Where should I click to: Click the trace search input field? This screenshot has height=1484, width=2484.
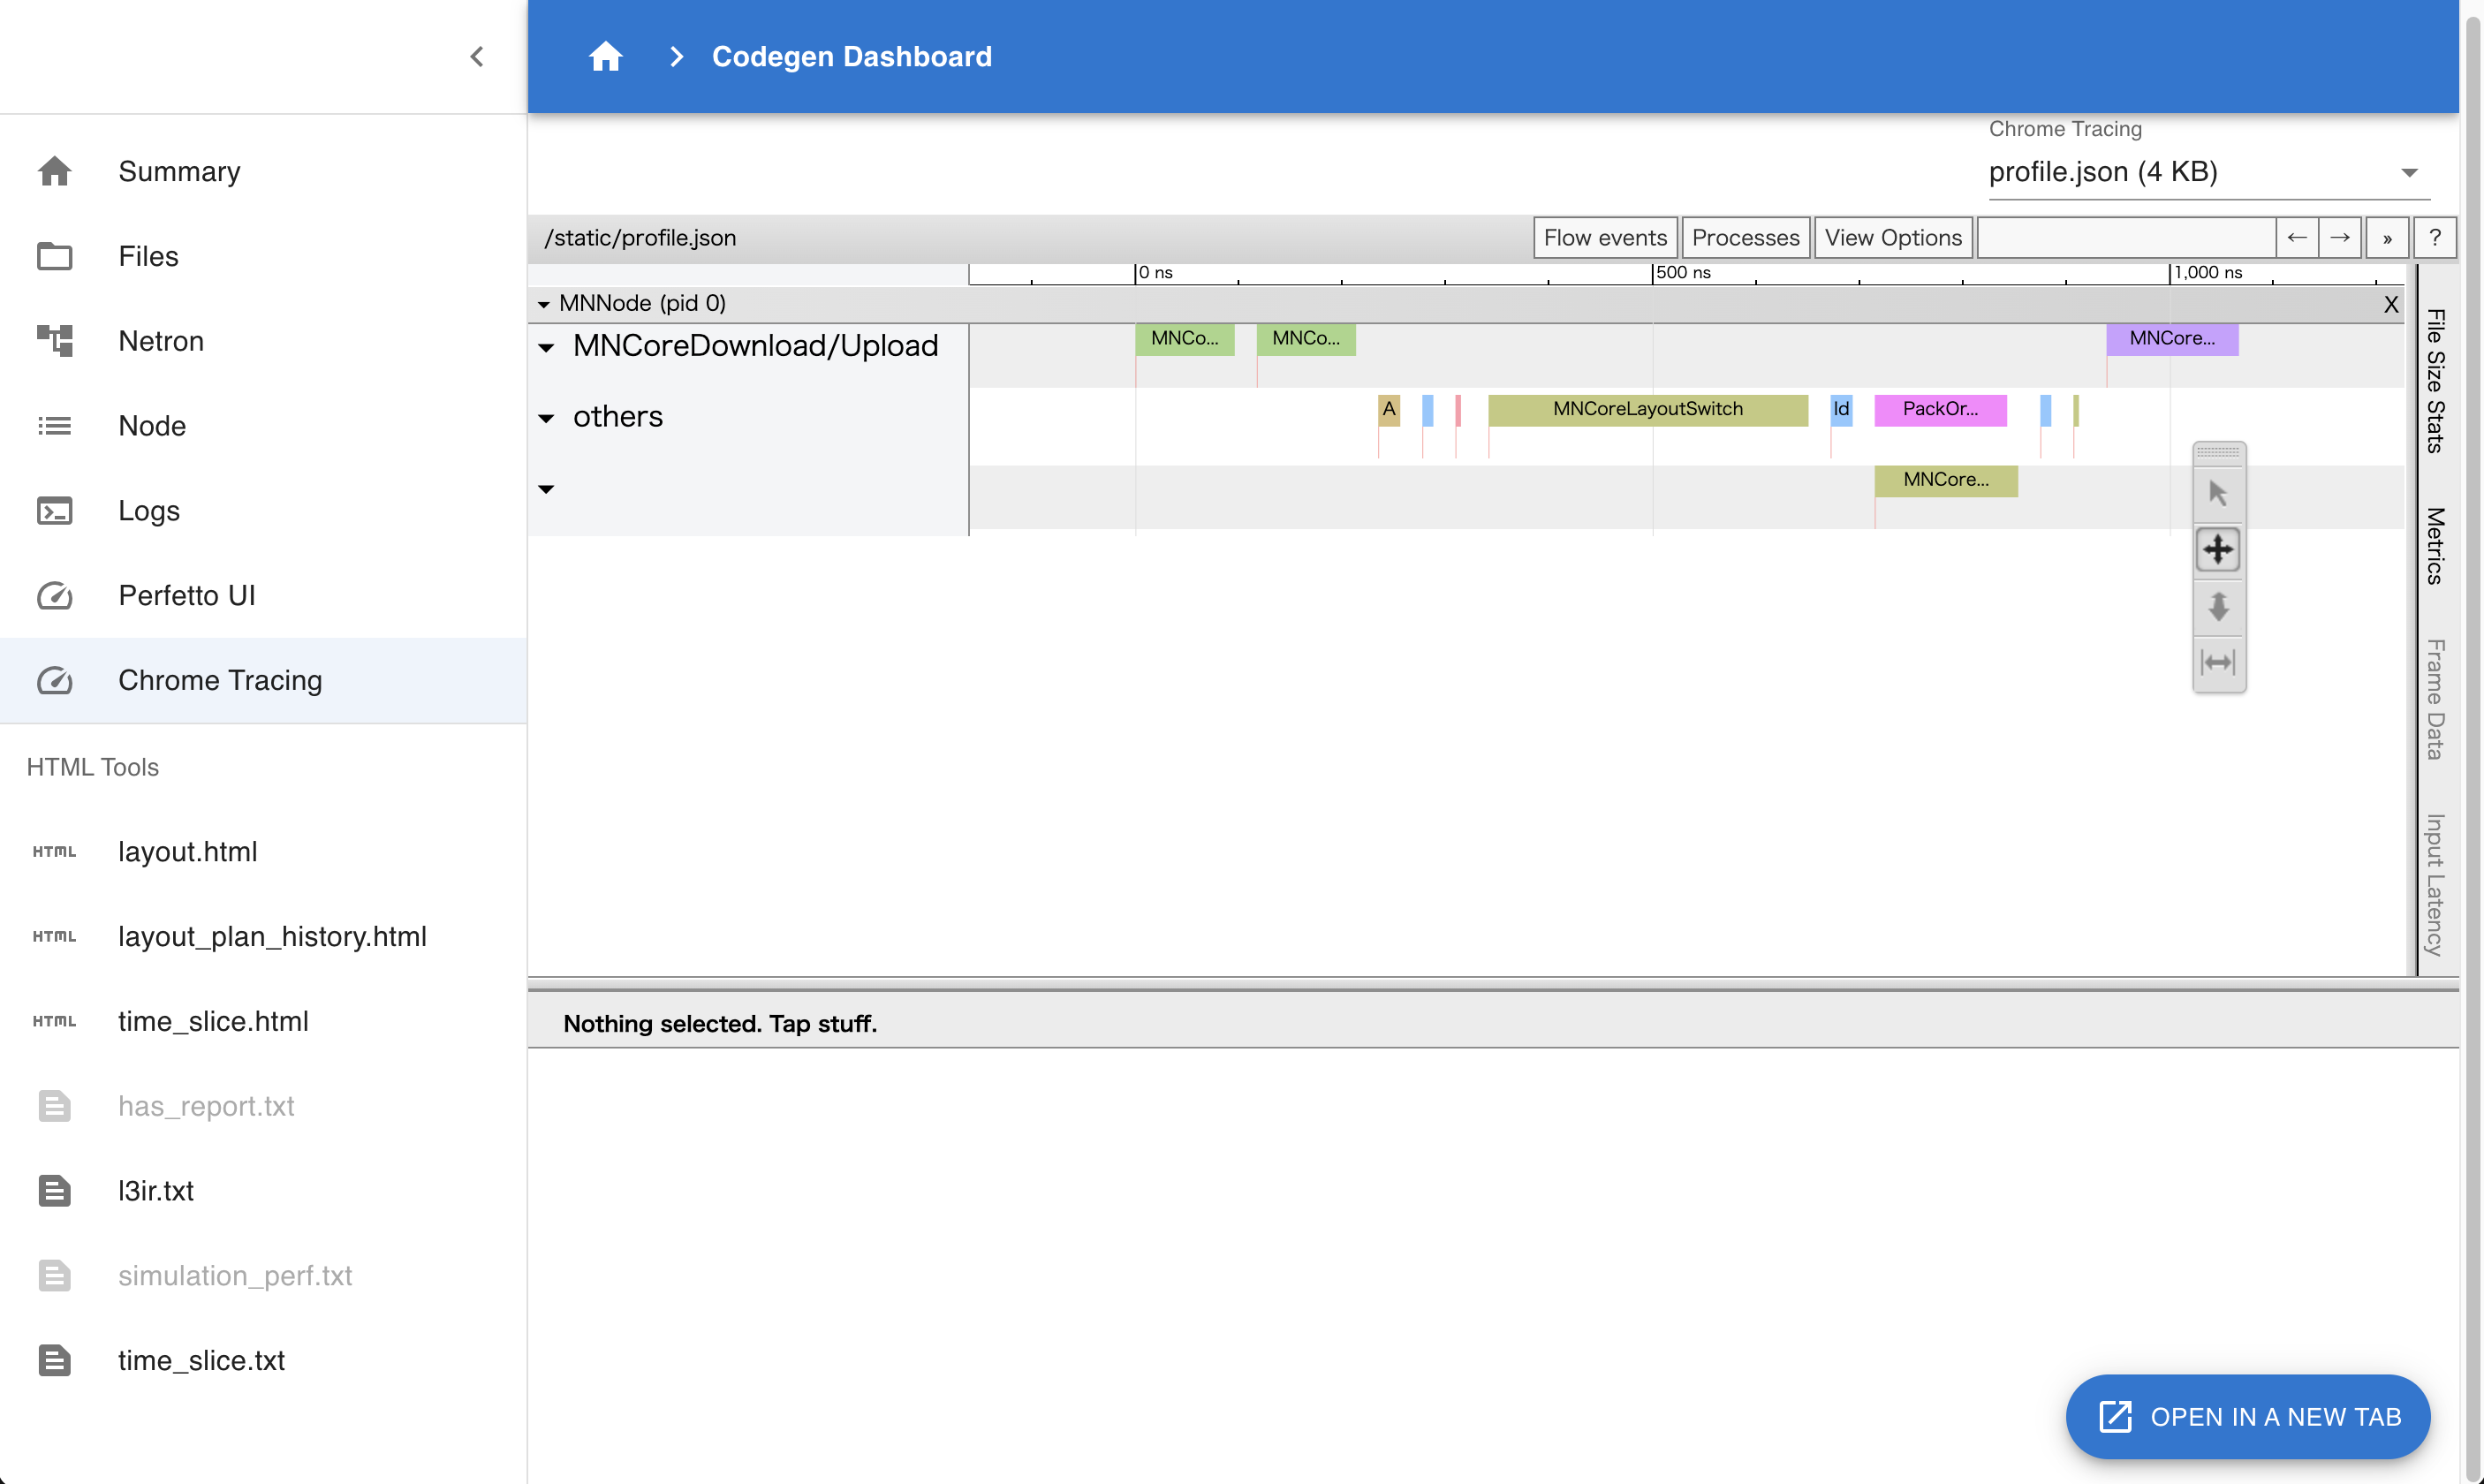[x=2126, y=238]
